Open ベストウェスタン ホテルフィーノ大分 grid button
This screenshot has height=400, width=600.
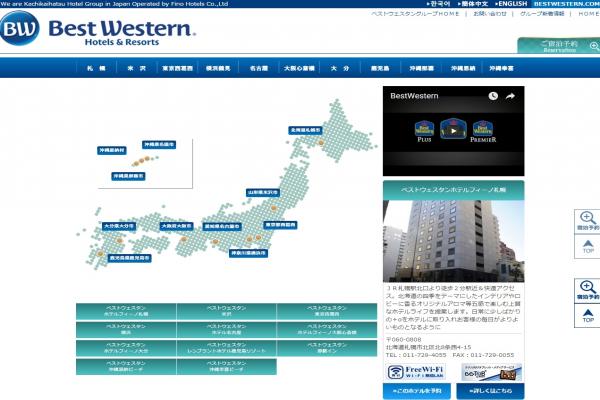tap(126, 348)
